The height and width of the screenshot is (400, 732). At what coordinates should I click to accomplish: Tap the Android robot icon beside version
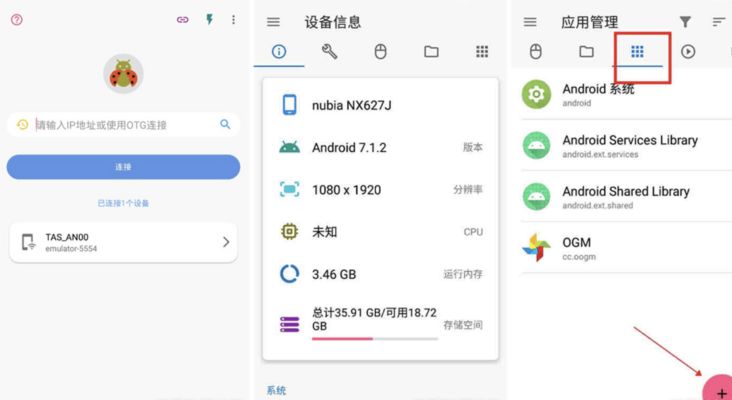289,147
